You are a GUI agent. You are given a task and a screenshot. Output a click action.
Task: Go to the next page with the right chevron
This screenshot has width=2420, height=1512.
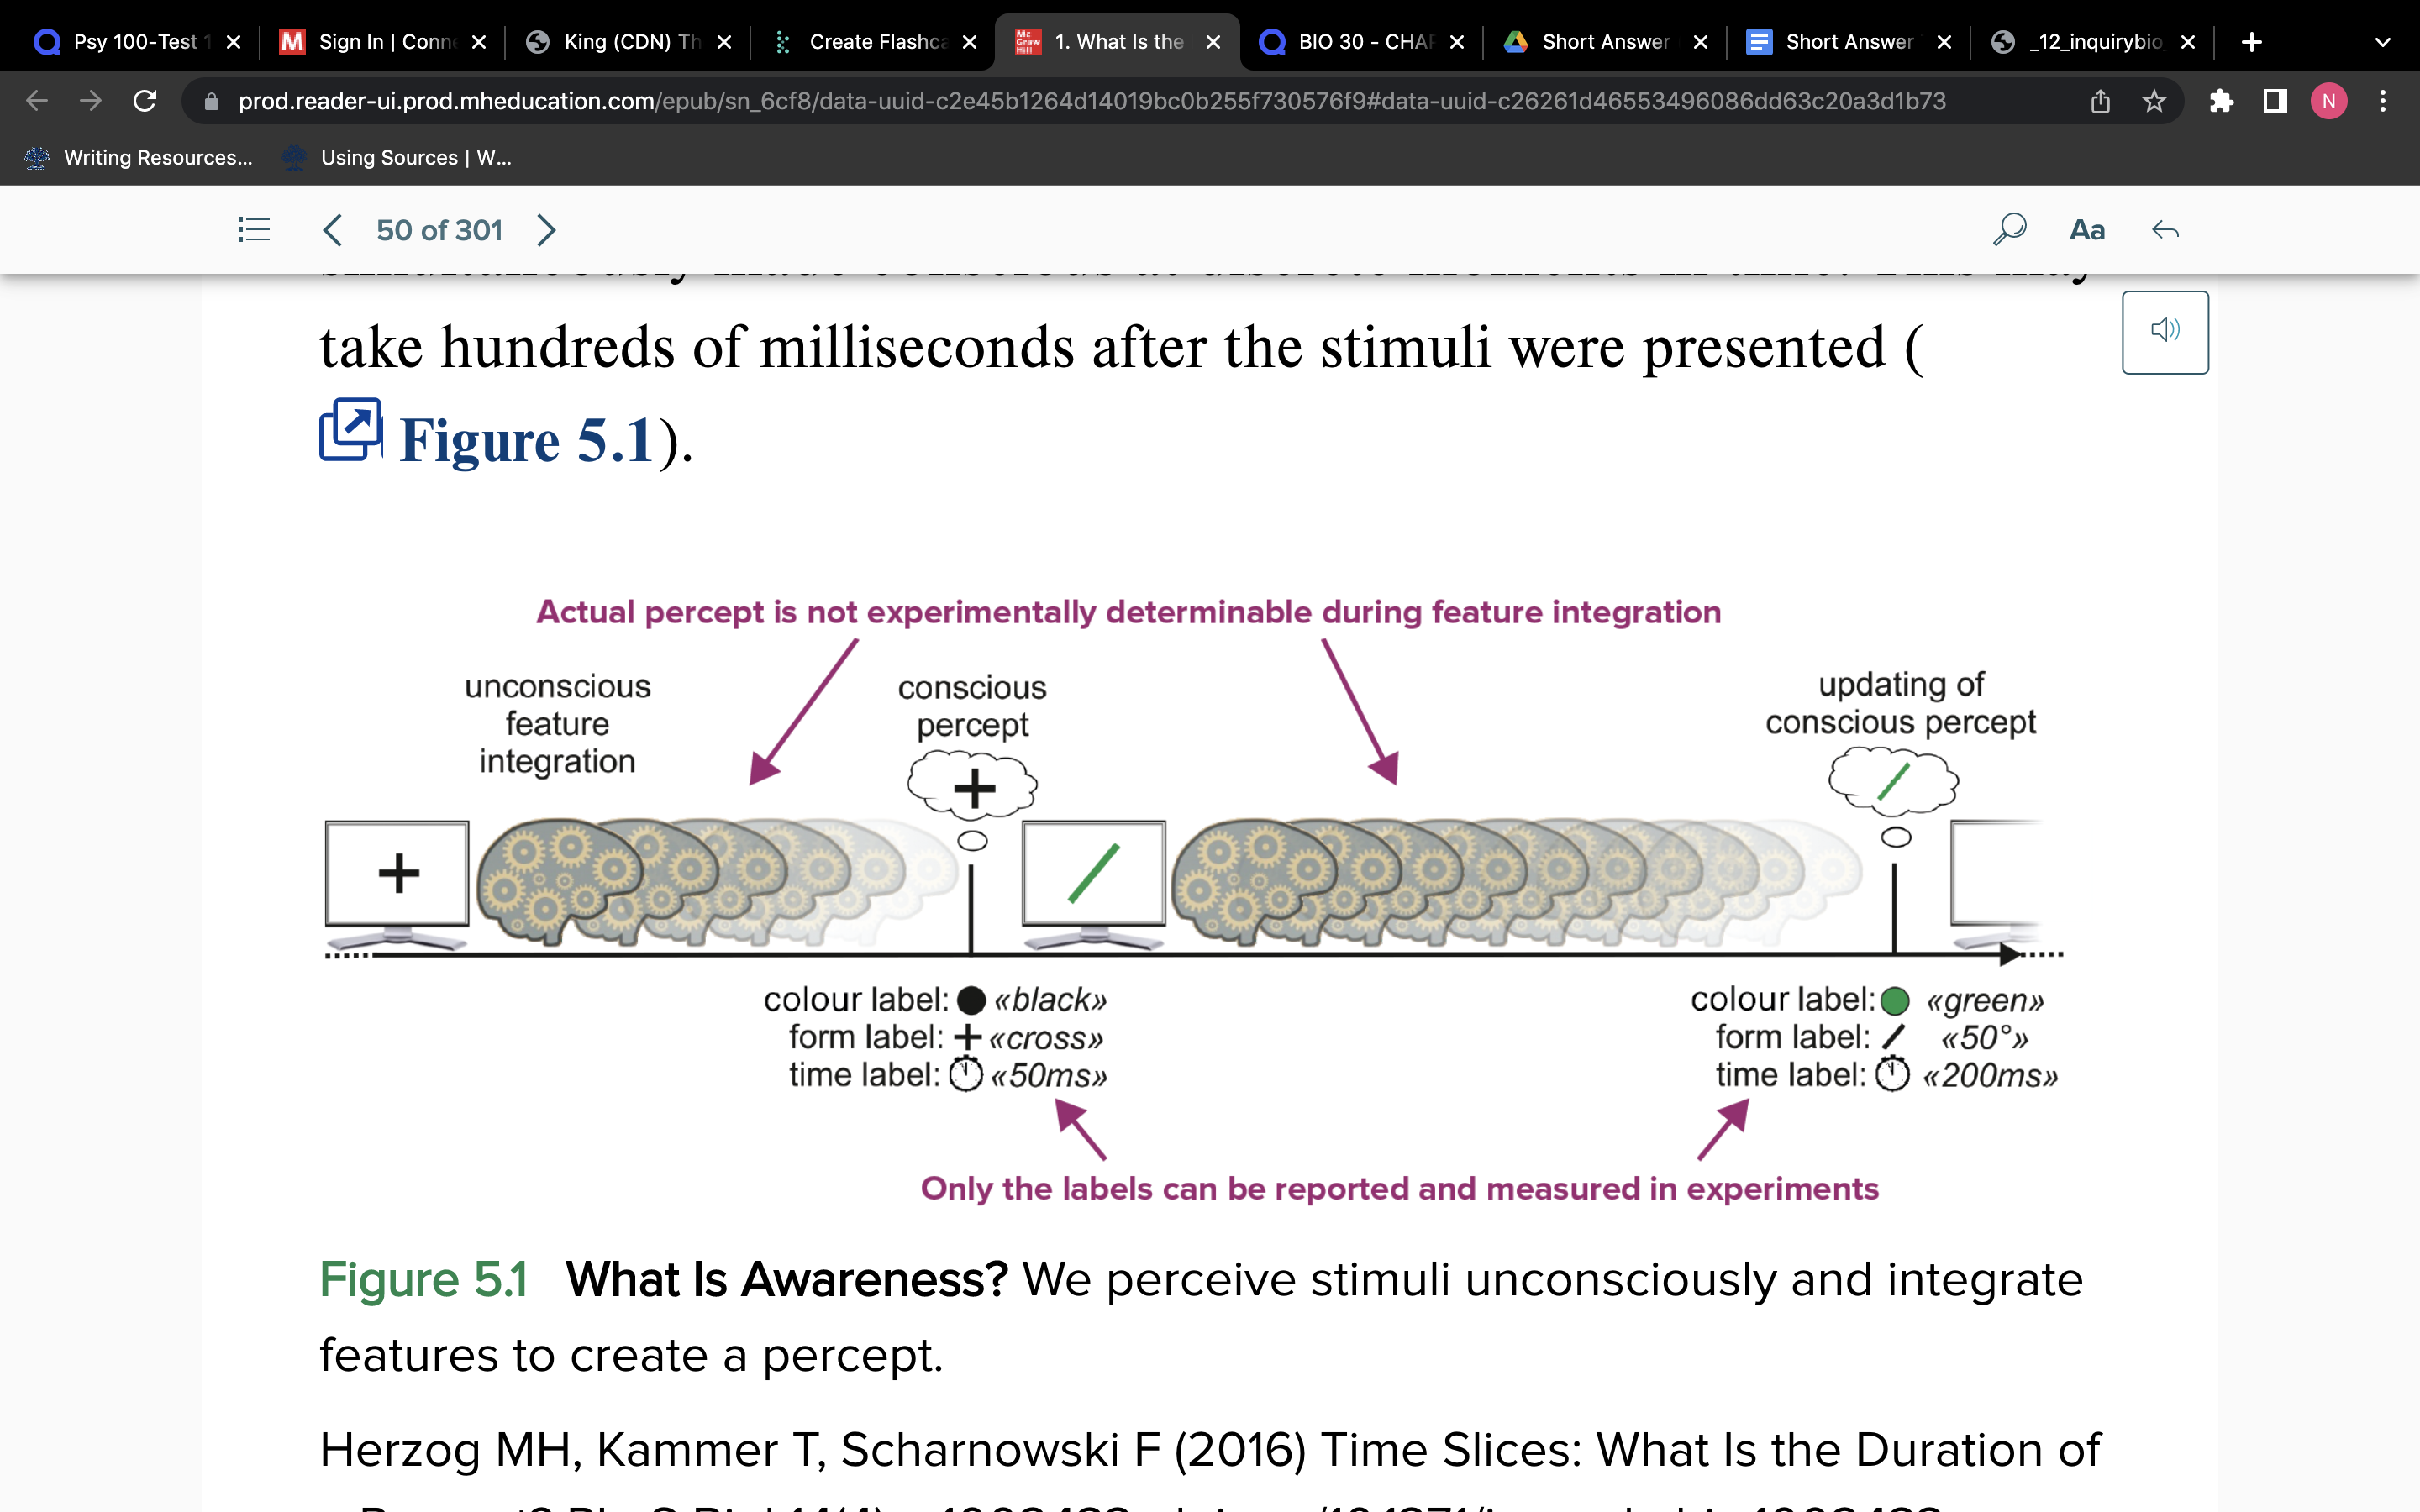546,229
